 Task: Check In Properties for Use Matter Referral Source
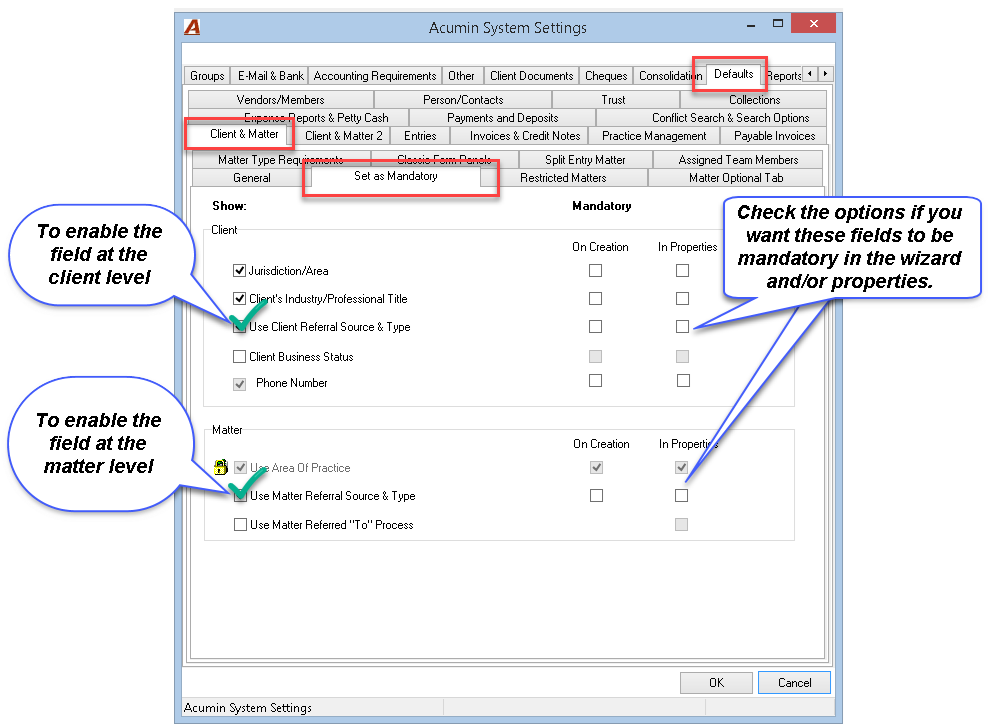[x=681, y=496]
